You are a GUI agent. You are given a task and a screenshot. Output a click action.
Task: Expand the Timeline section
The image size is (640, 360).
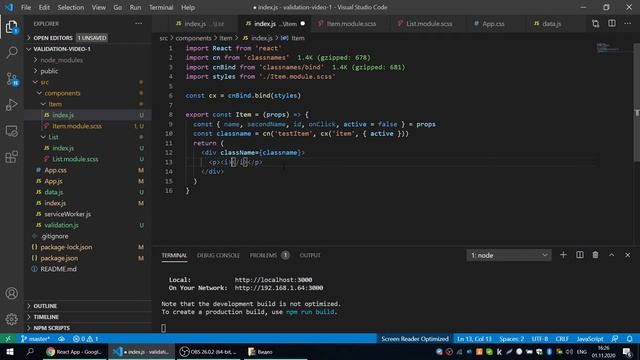(x=88, y=317)
